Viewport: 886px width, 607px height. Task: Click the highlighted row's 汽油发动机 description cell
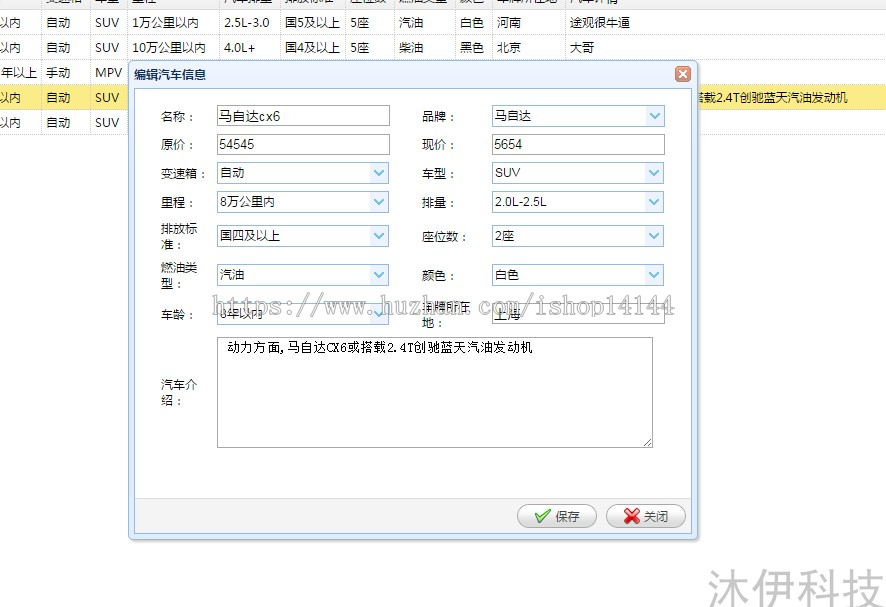click(773, 97)
